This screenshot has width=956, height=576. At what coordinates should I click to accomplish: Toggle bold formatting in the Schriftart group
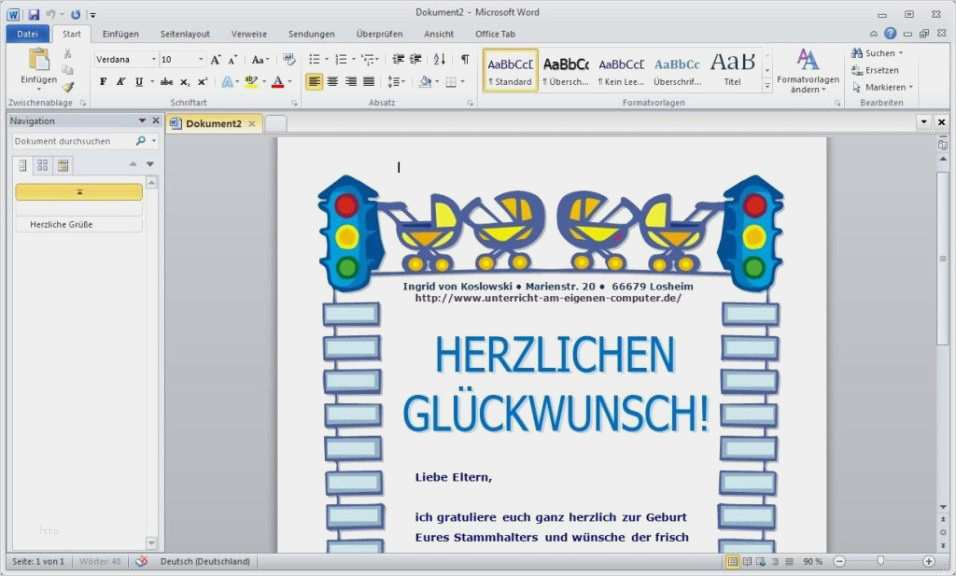click(x=103, y=82)
